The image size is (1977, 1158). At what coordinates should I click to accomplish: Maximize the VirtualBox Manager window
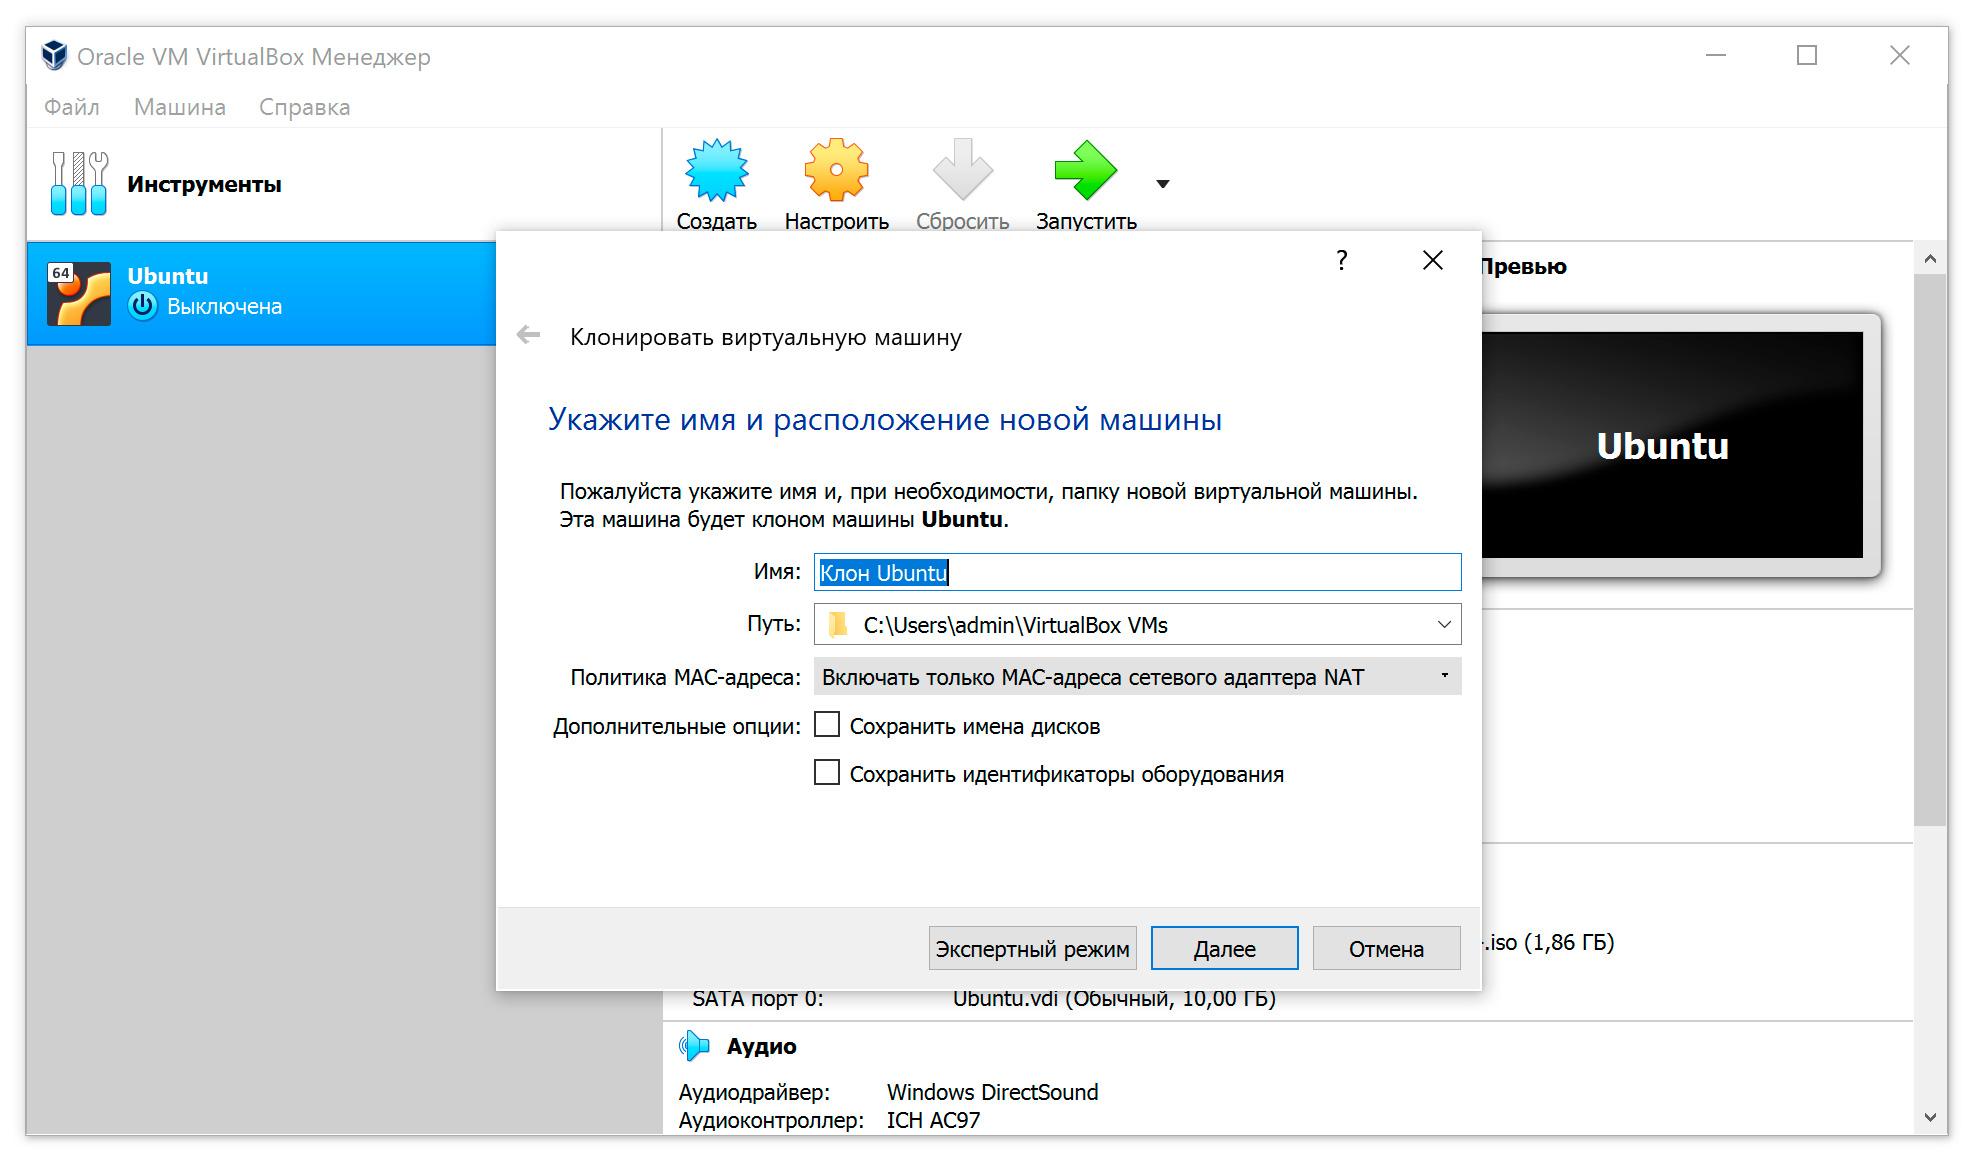(x=1807, y=55)
